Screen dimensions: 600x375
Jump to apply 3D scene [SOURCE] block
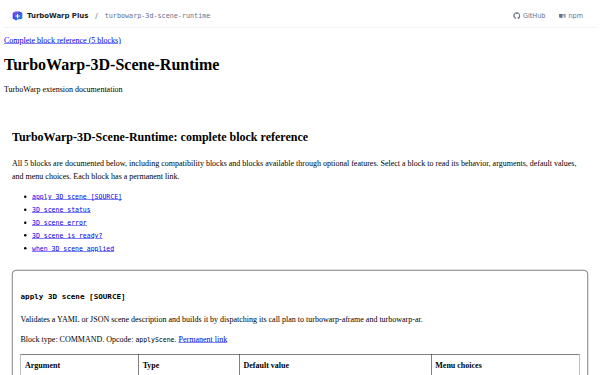[77, 197]
